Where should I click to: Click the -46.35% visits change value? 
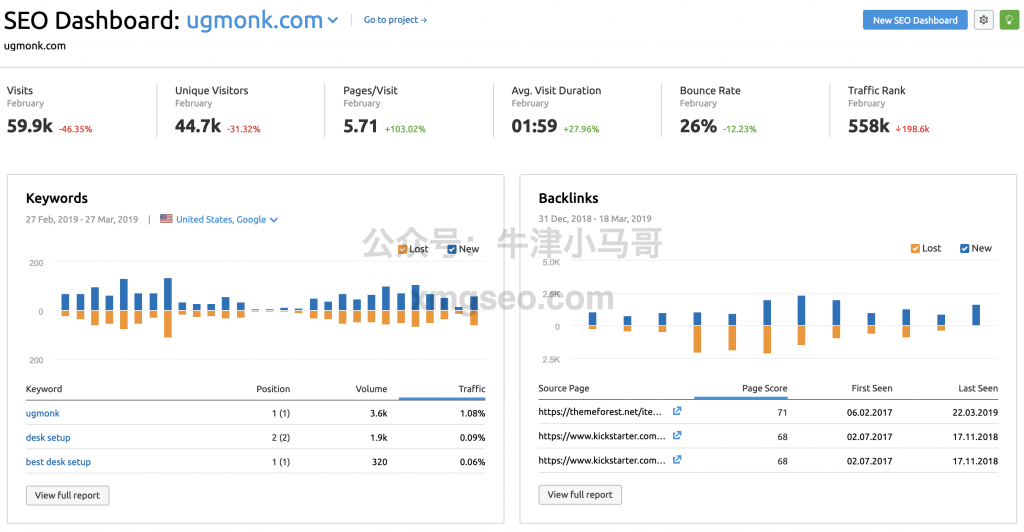[75, 129]
